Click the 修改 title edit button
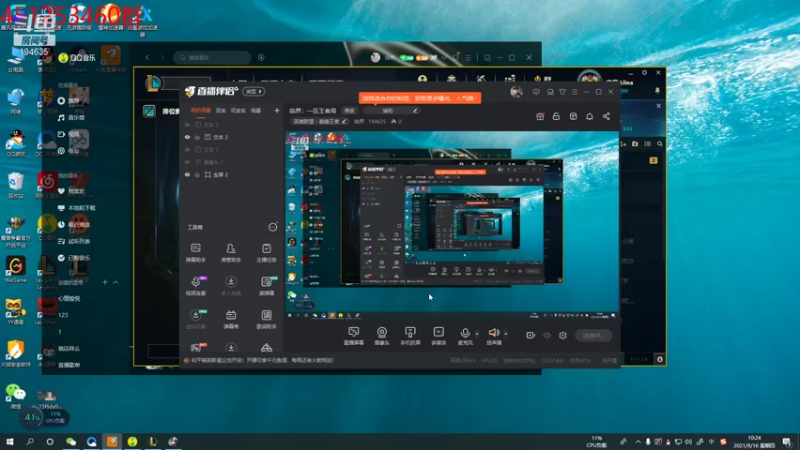800x450 pixels. [x=349, y=111]
